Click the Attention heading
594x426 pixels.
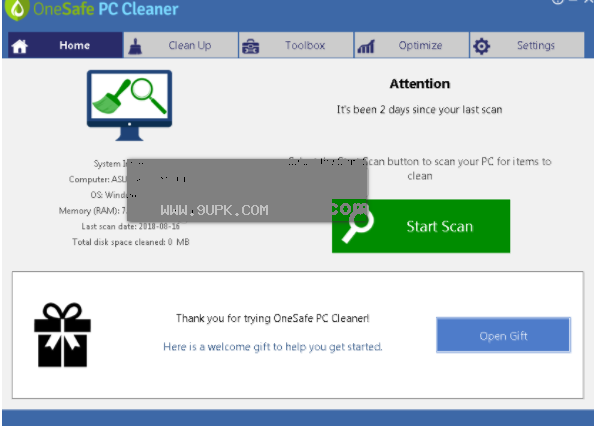(420, 84)
